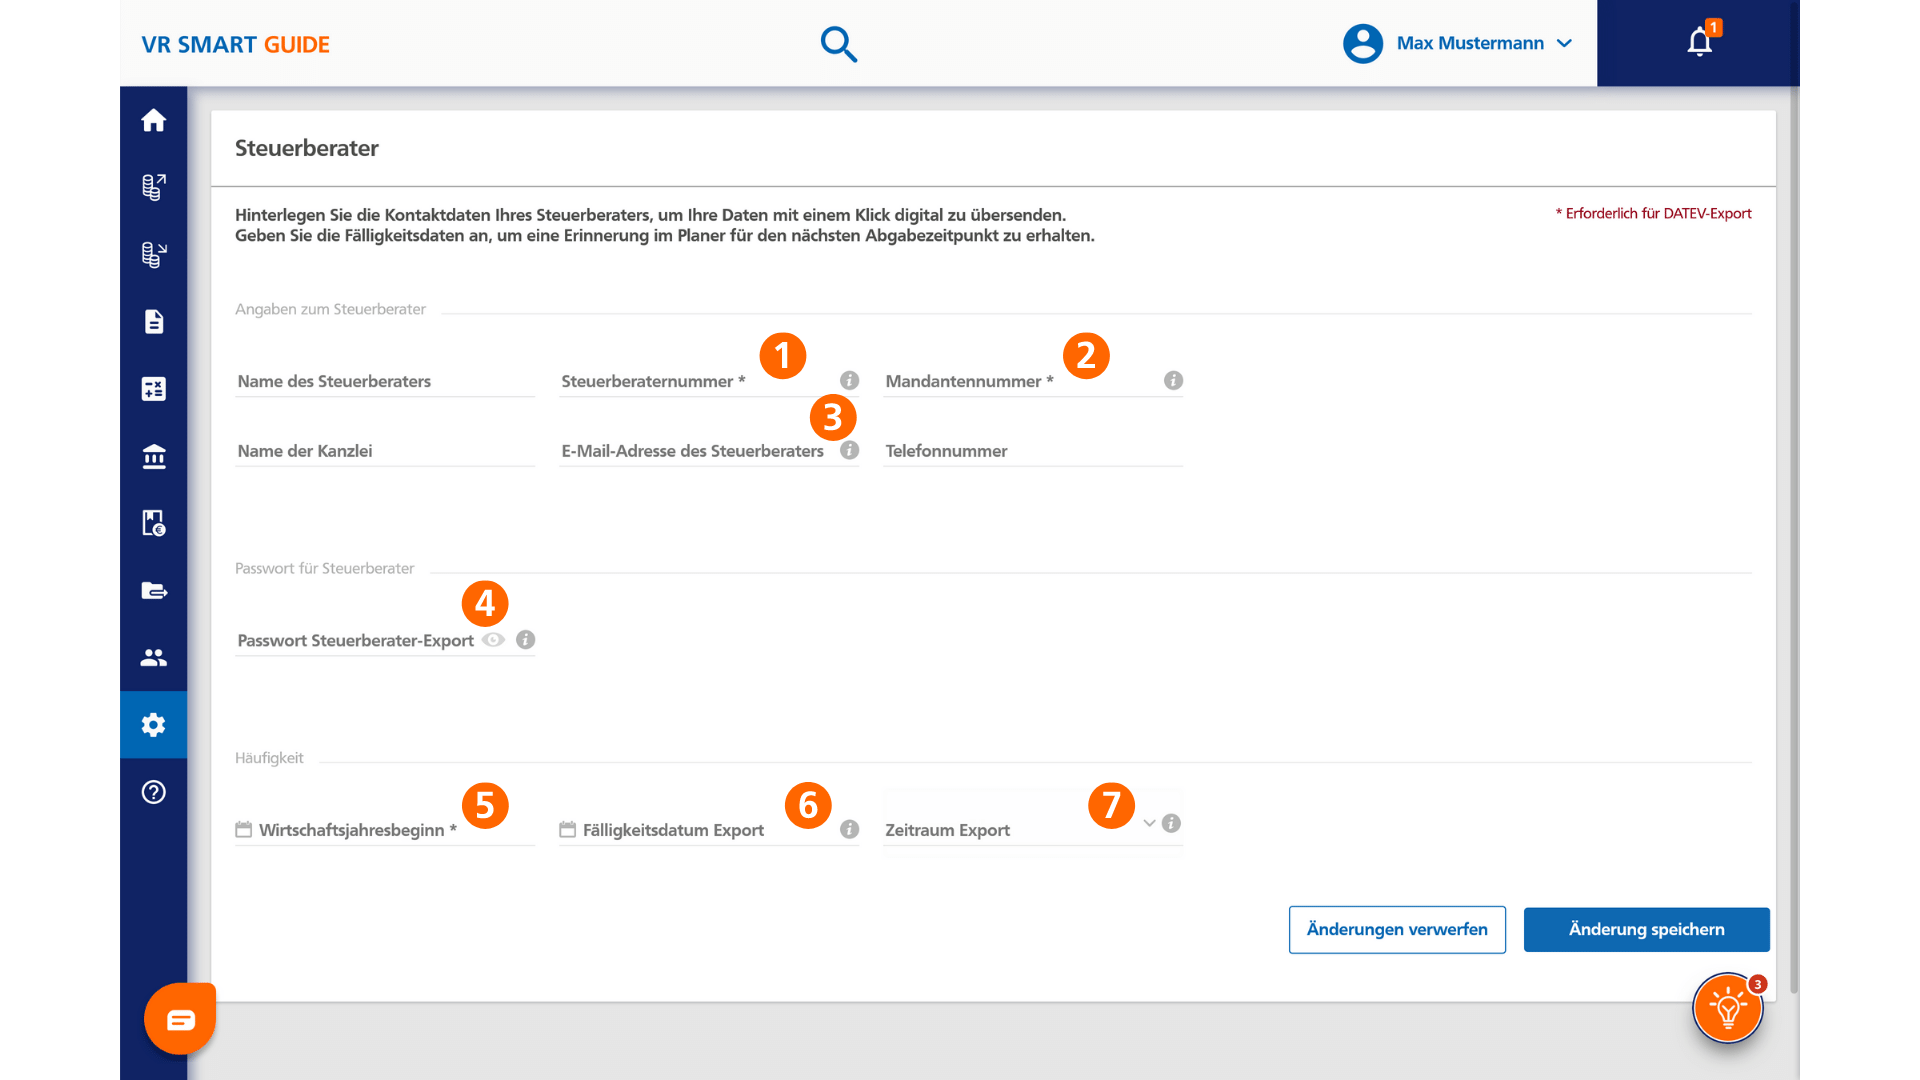Open the export folder icon in the sidebar

point(153,590)
